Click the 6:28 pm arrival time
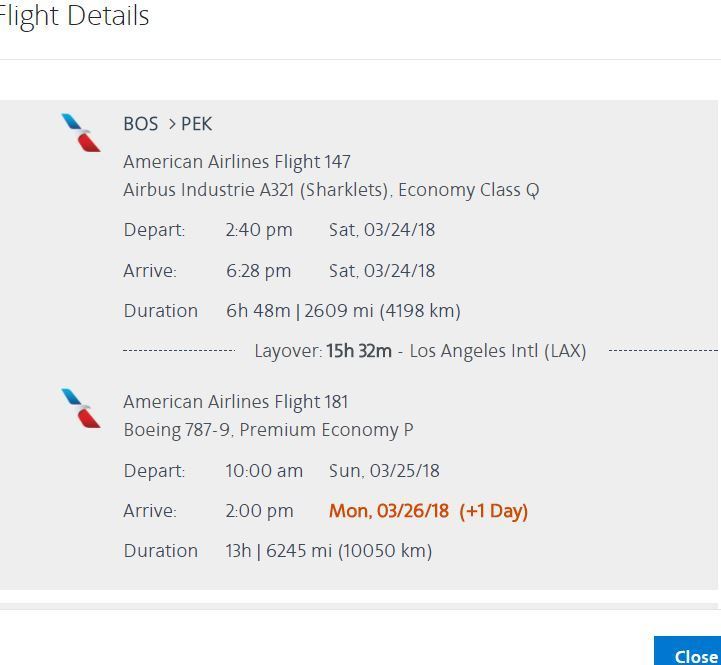The width and height of the screenshot is (721, 665). [x=258, y=271]
